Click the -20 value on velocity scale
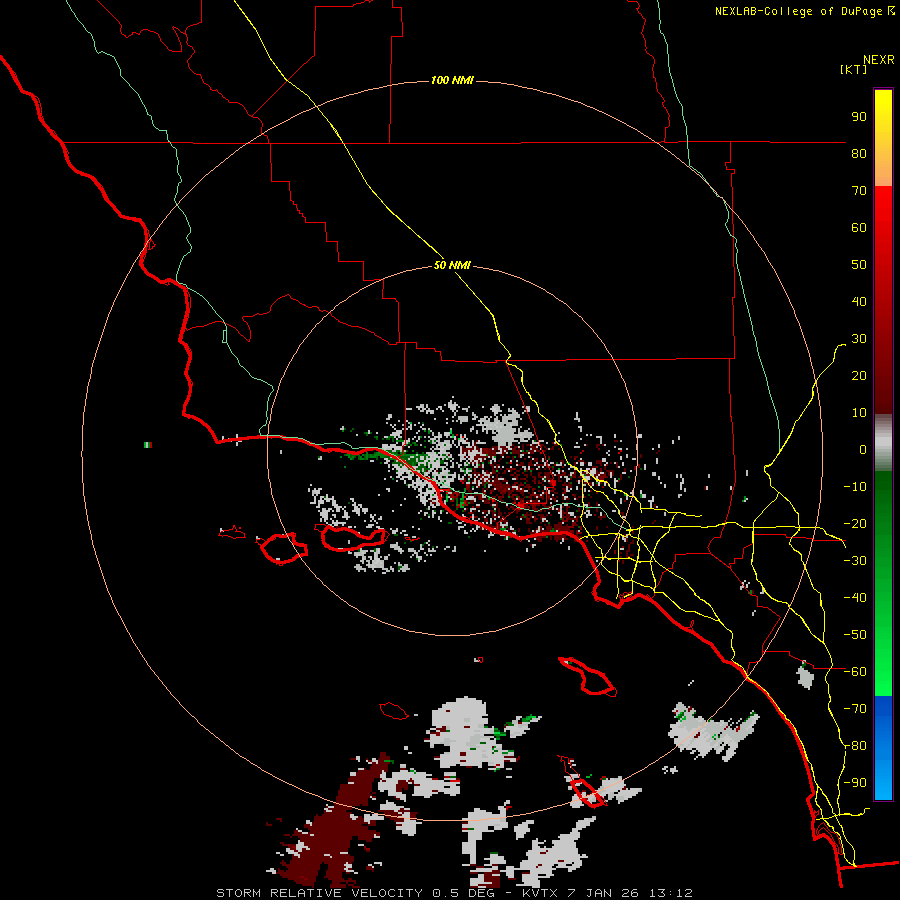This screenshot has width=900, height=900. pos(855,523)
